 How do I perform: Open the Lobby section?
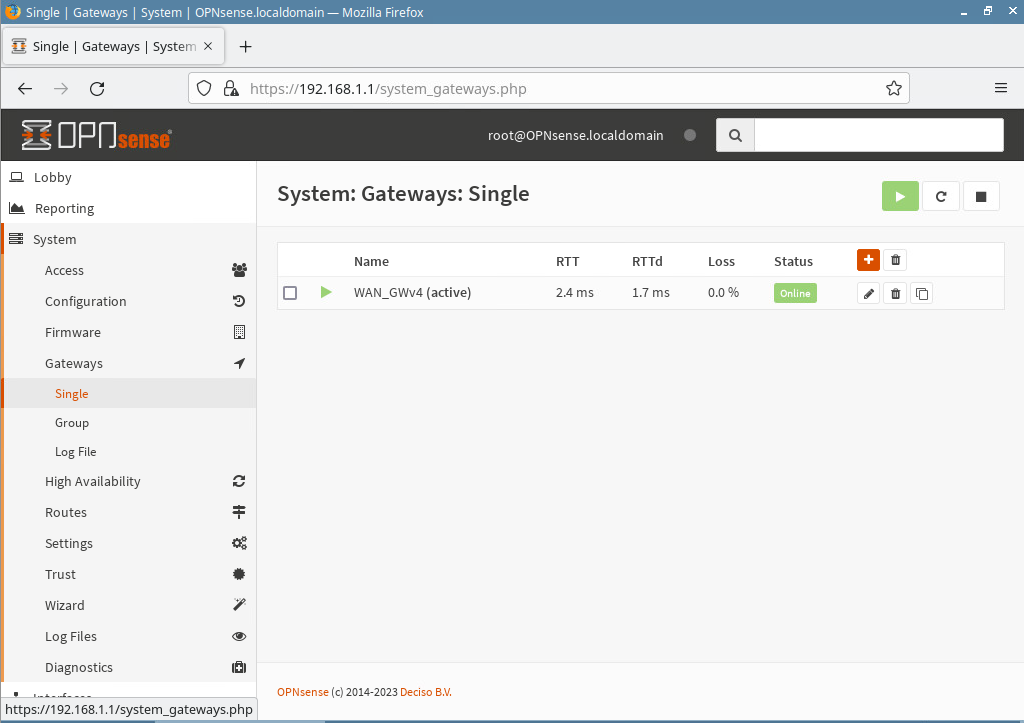point(52,177)
